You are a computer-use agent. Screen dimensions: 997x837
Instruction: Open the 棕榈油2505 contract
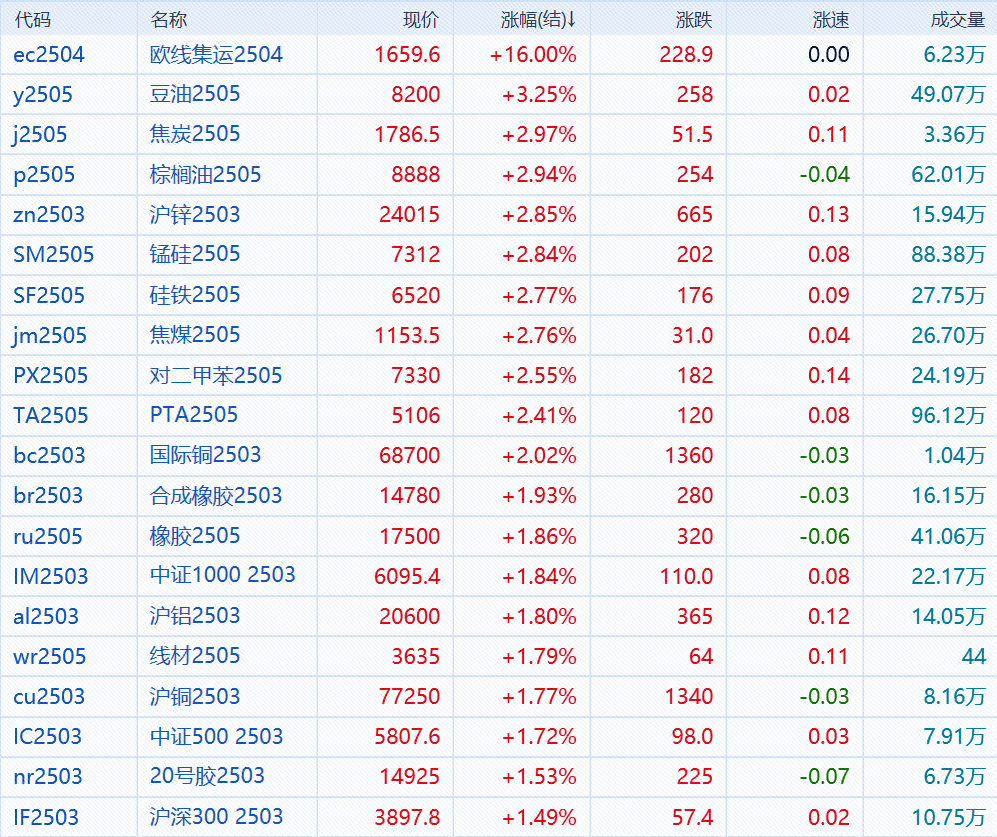(205, 175)
